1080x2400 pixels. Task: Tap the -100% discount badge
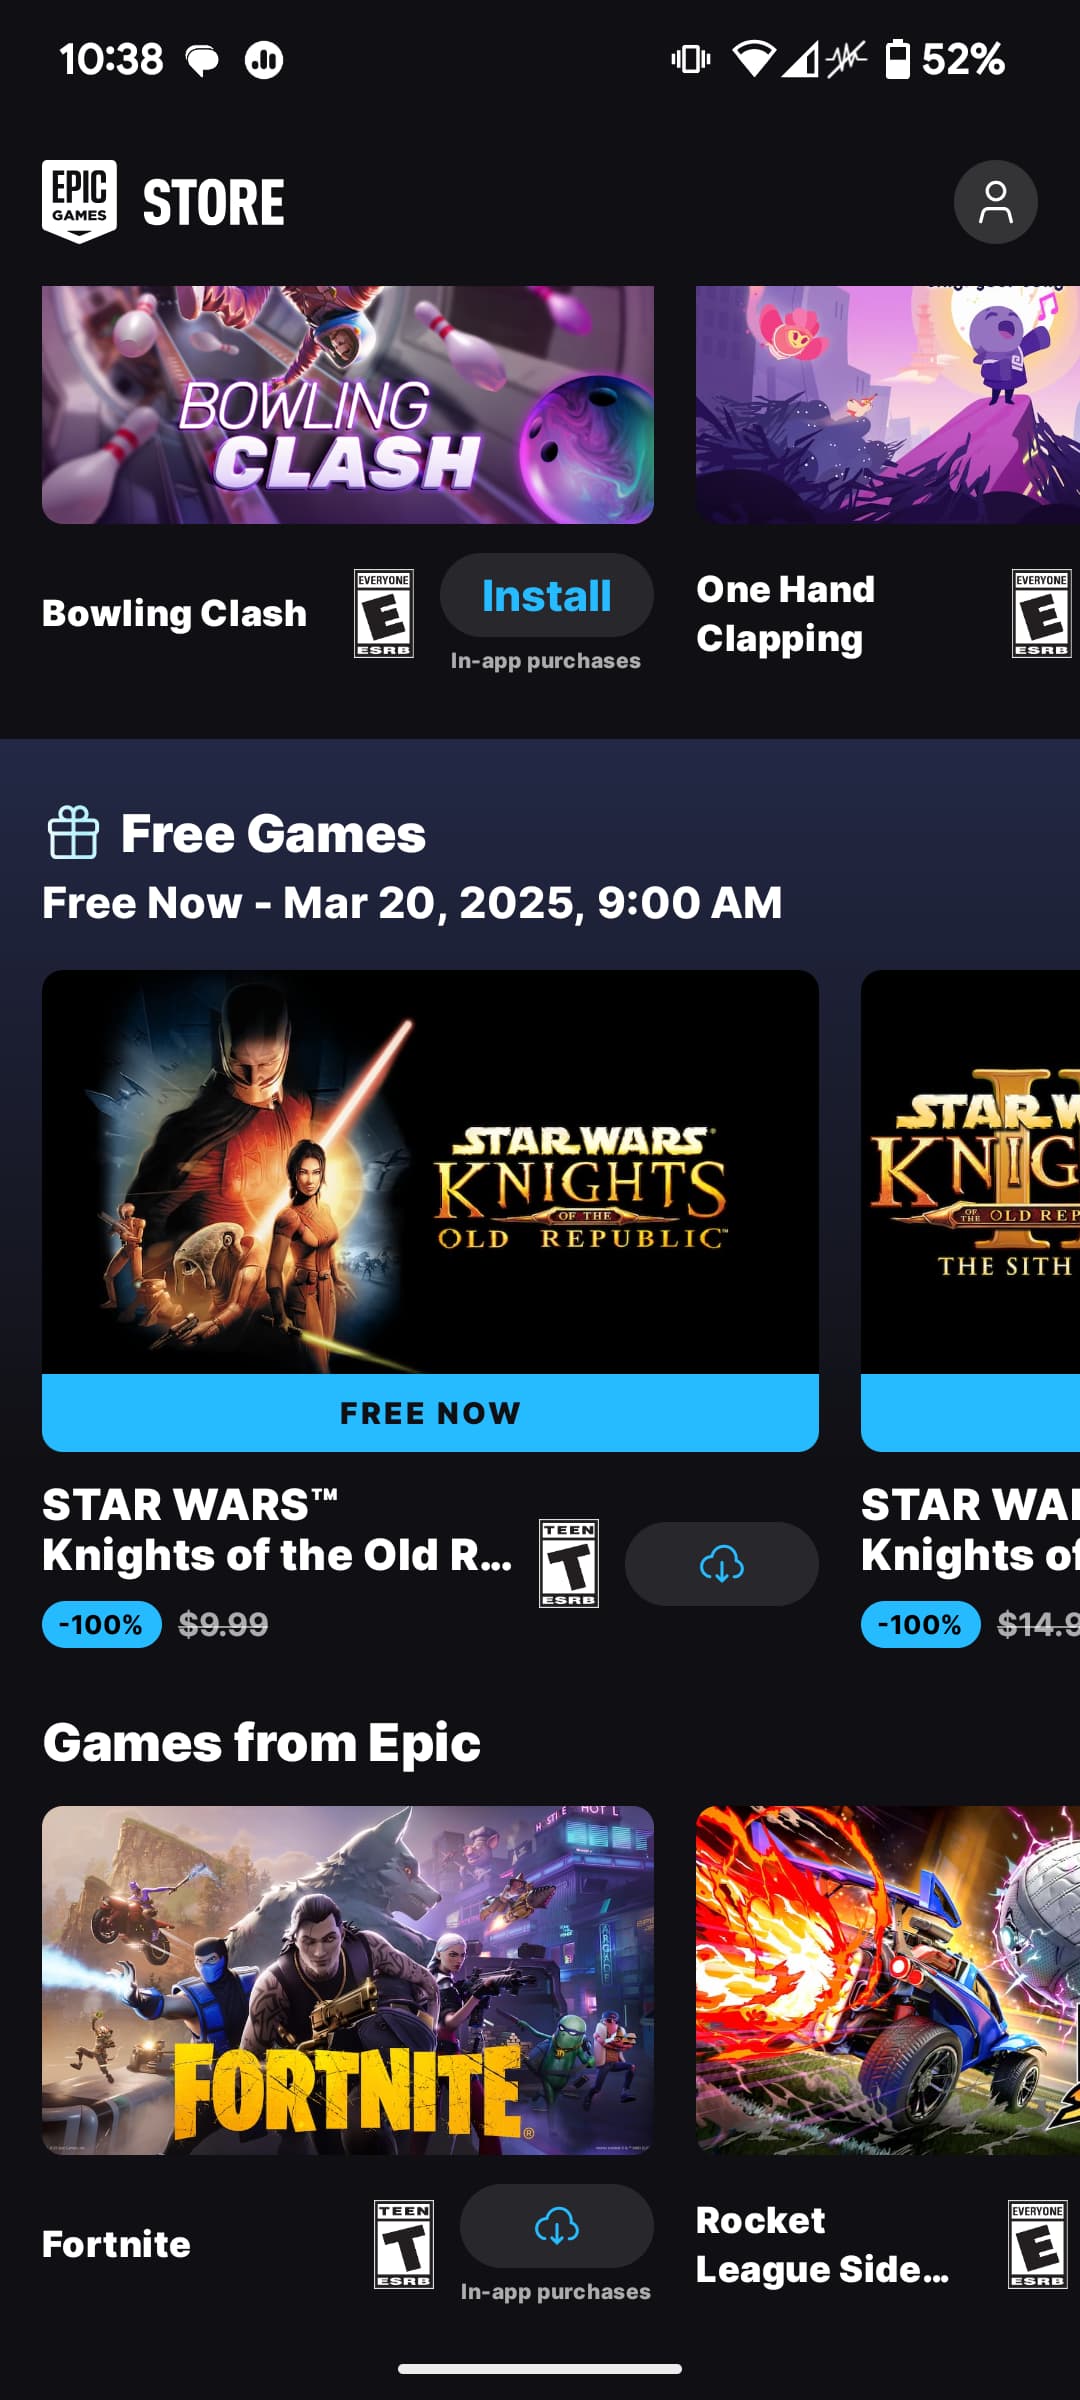click(x=101, y=1624)
